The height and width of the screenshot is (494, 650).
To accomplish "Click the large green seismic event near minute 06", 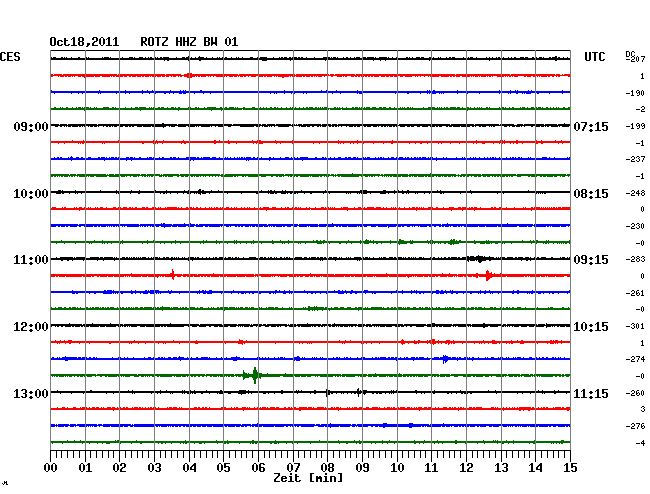I will pos(253,375).
